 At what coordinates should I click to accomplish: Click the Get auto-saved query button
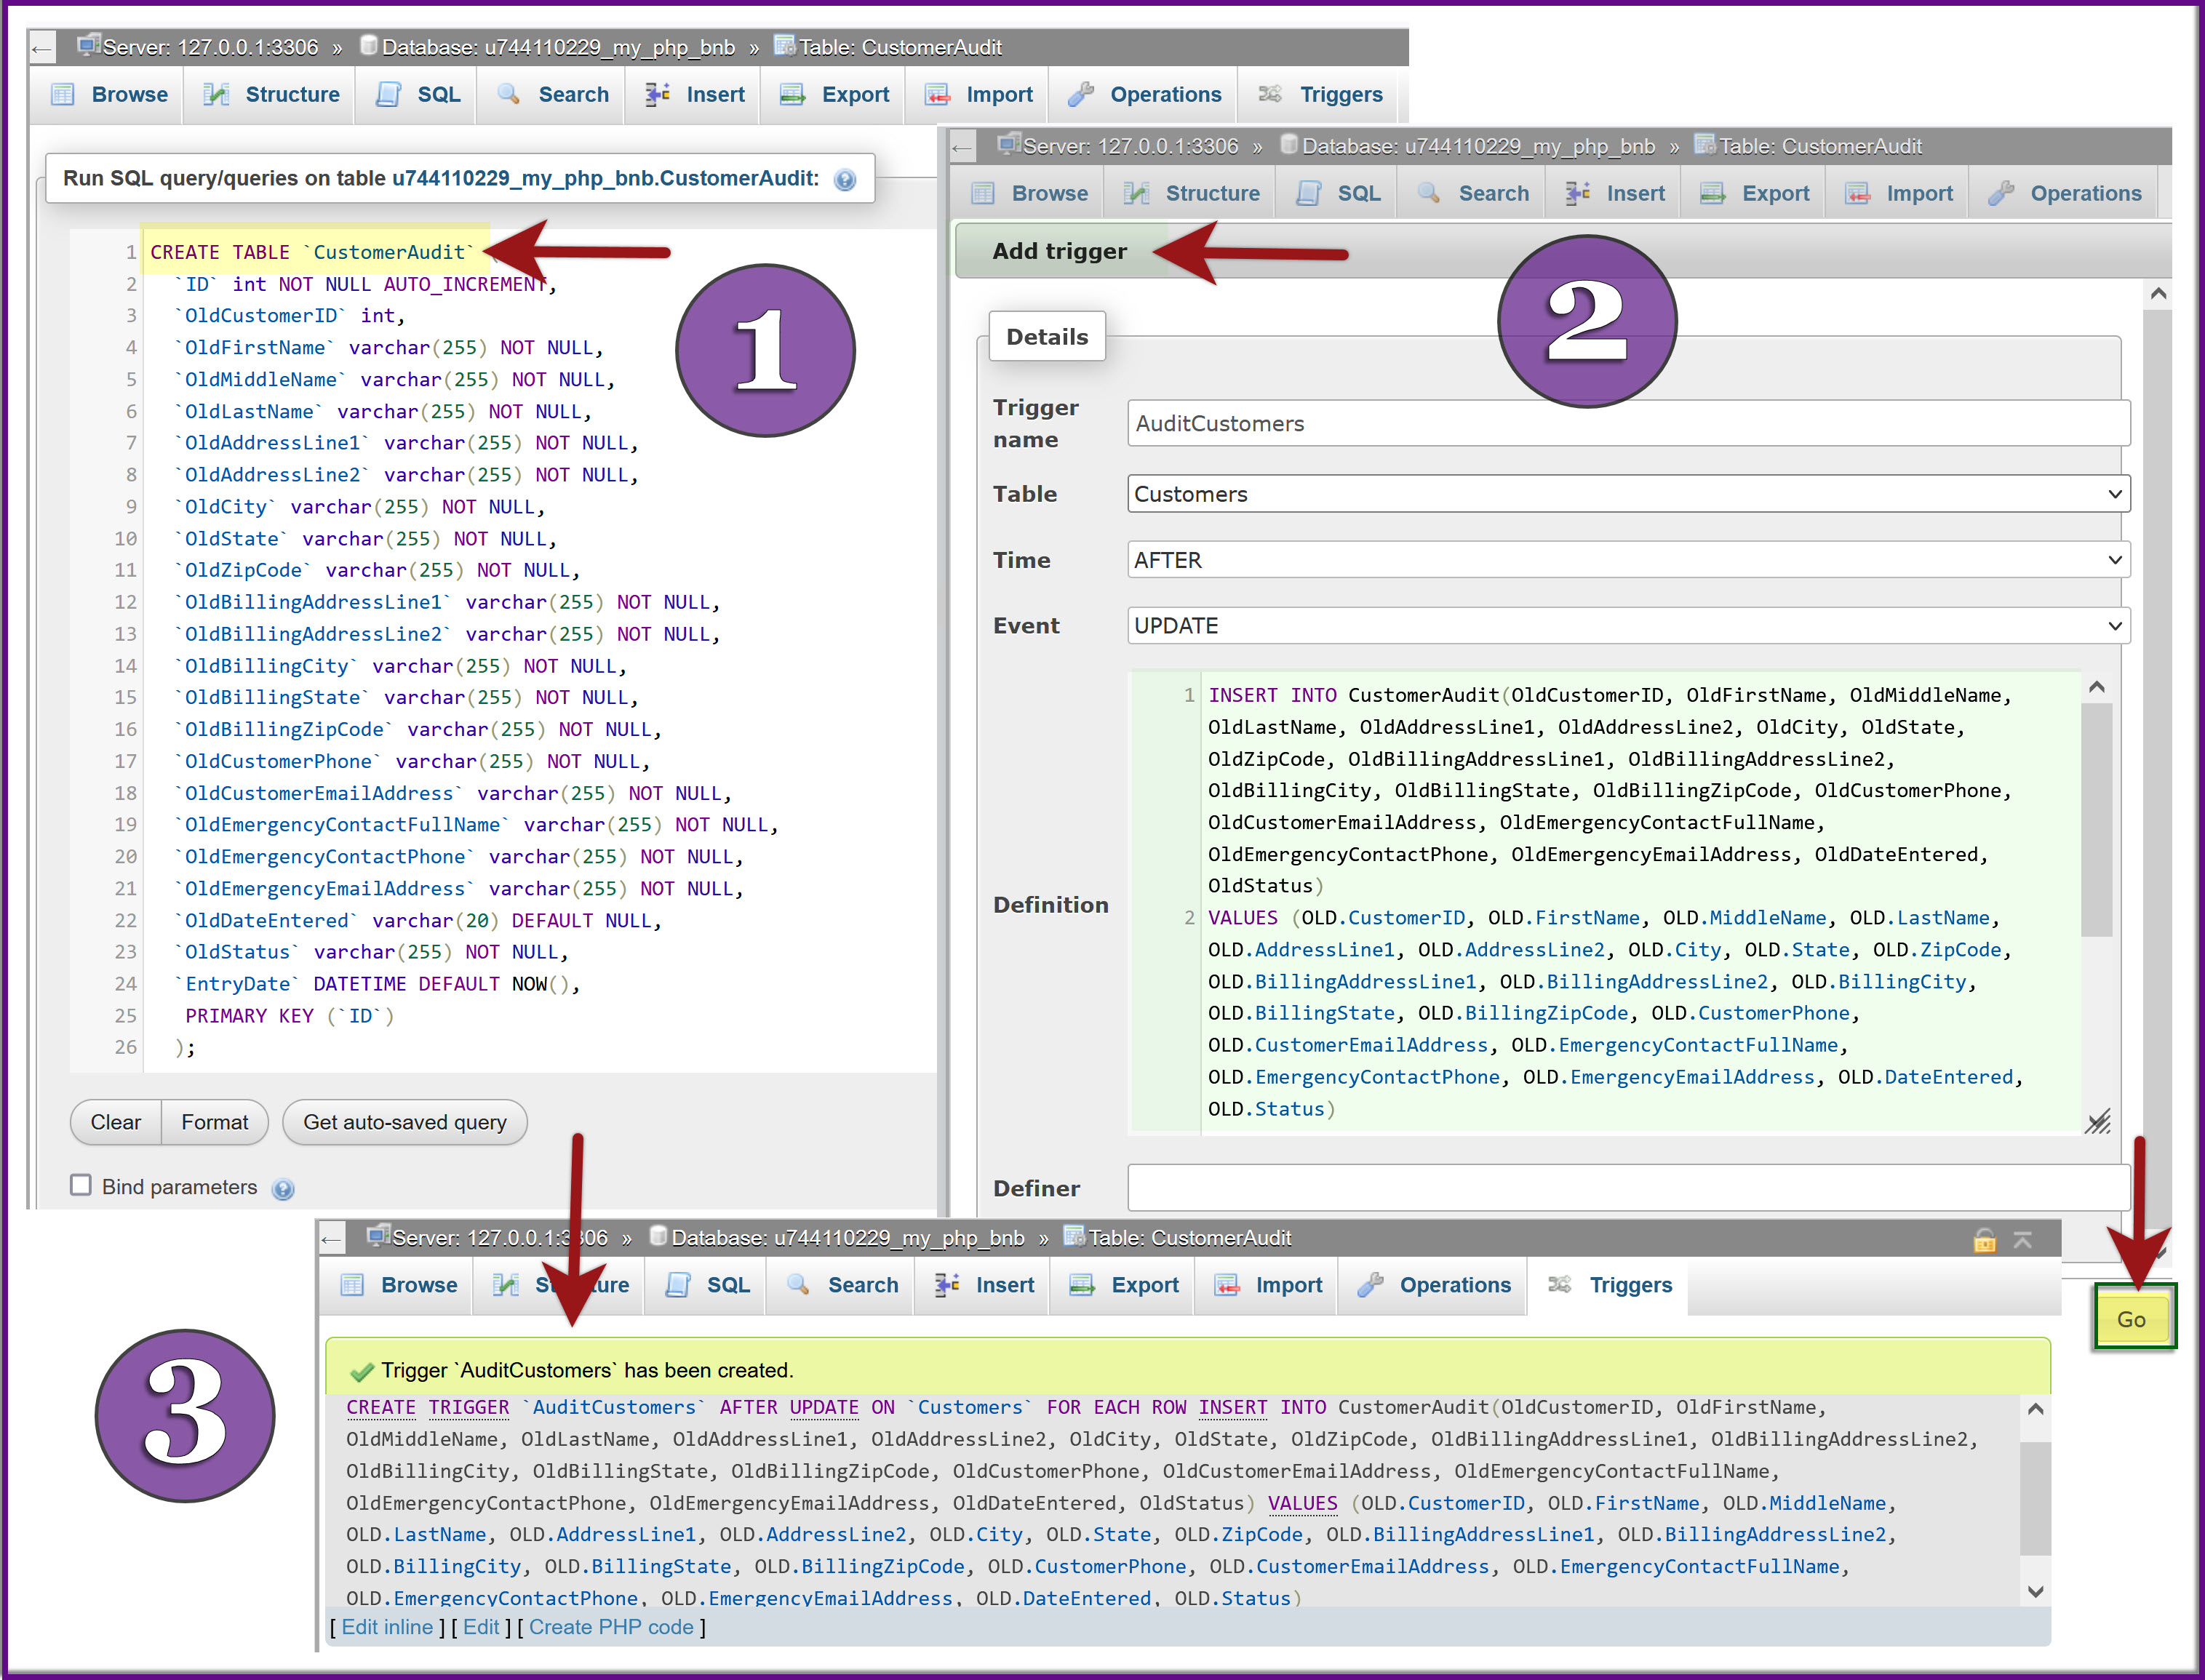405,1122
